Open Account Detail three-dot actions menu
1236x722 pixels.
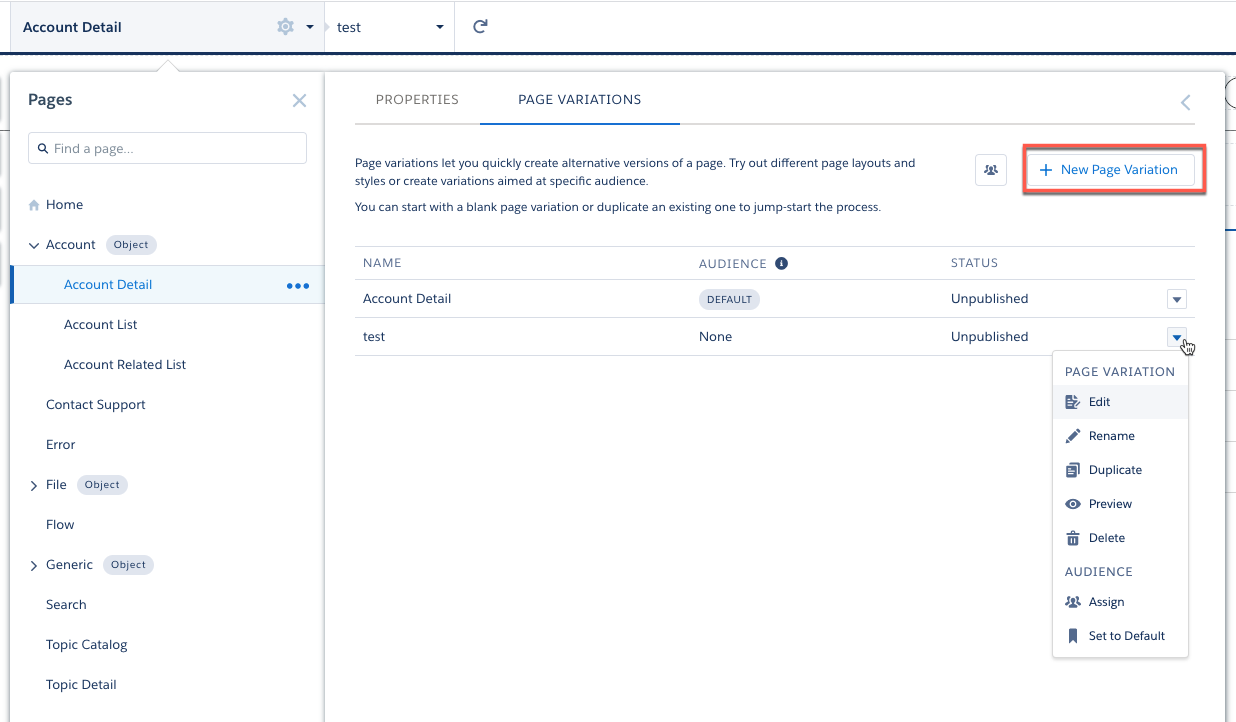tap(298, 285)
